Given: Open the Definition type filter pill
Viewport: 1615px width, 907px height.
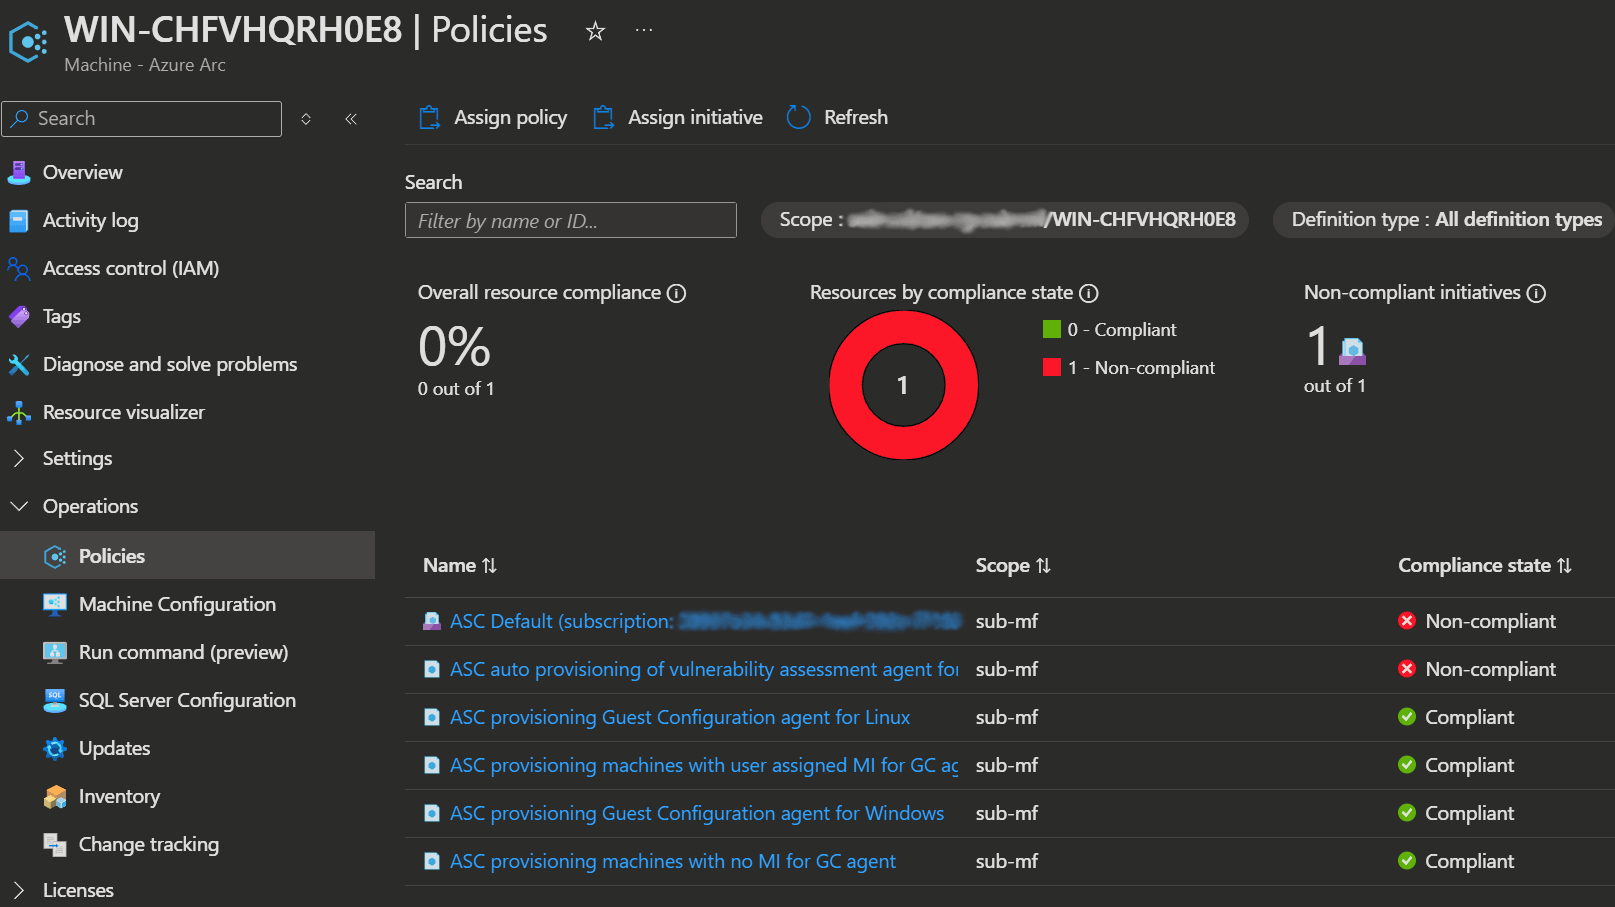Looking at the screenshot, I should tap(1446, 219).
